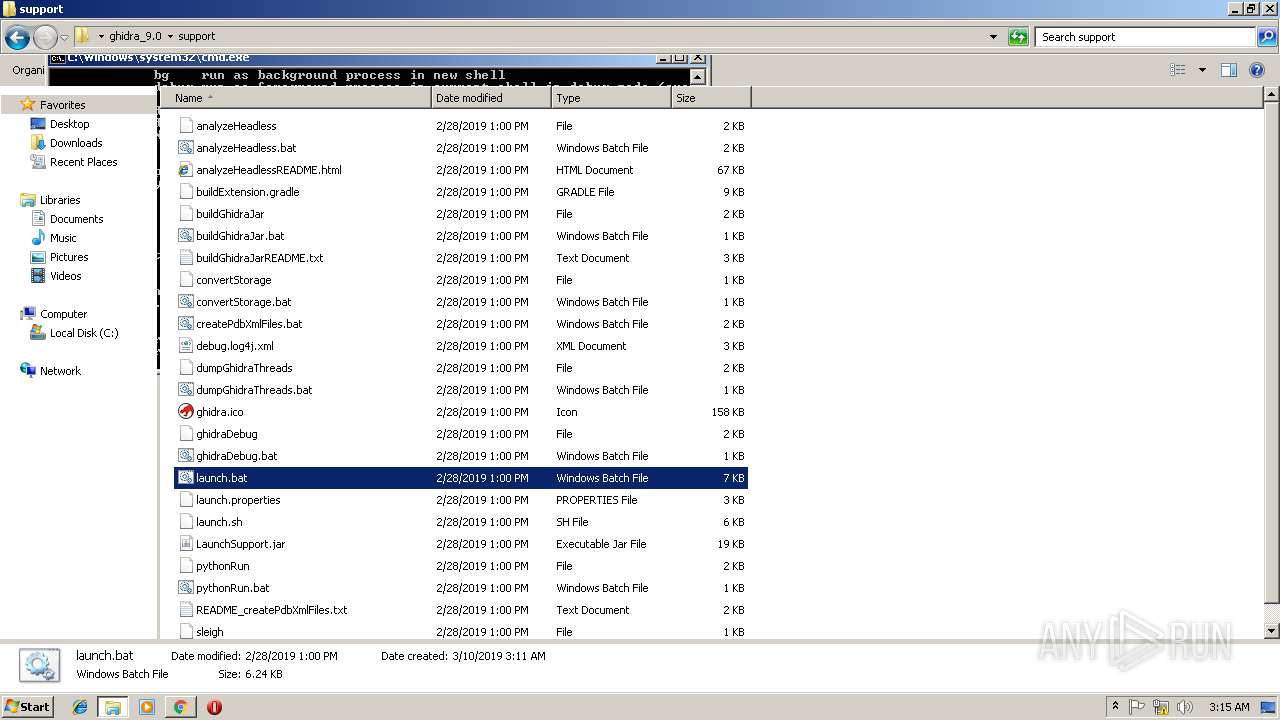Screen dimensions: 1280x720
Task: Open recent pages dropdown next to Forward
Action: [x=64, y=38]
